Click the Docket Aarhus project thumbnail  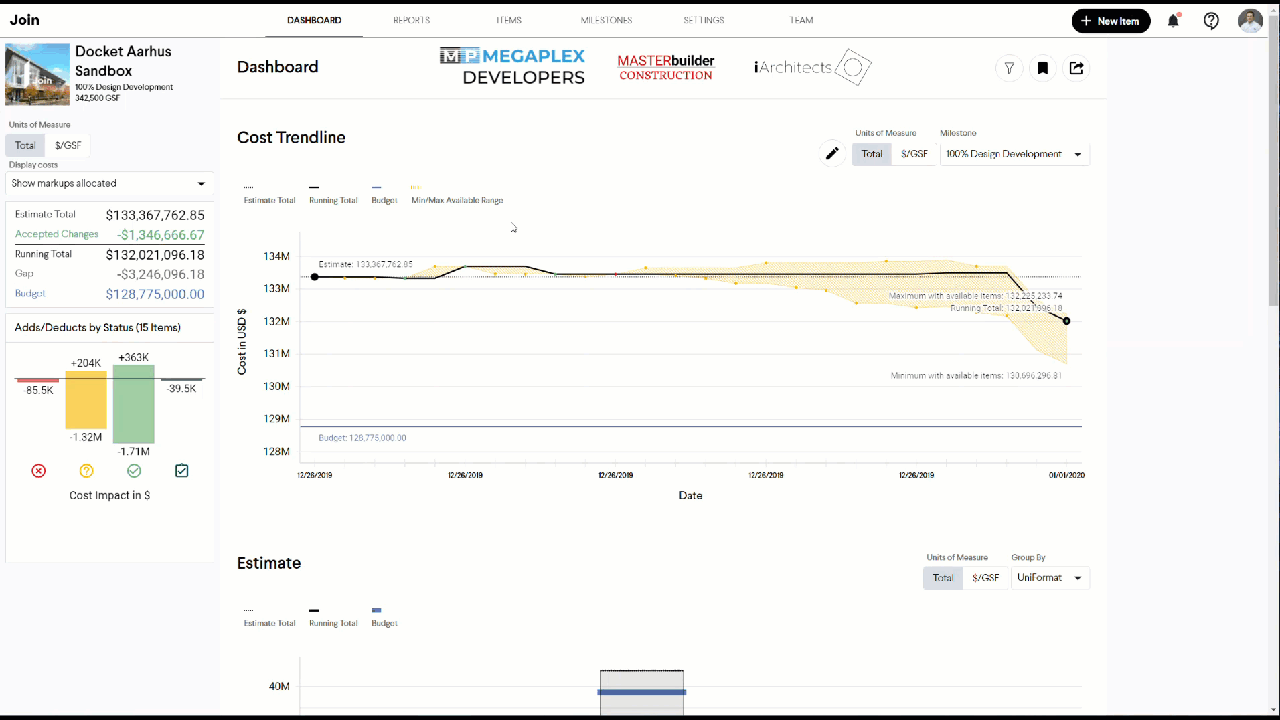[37, 74]
